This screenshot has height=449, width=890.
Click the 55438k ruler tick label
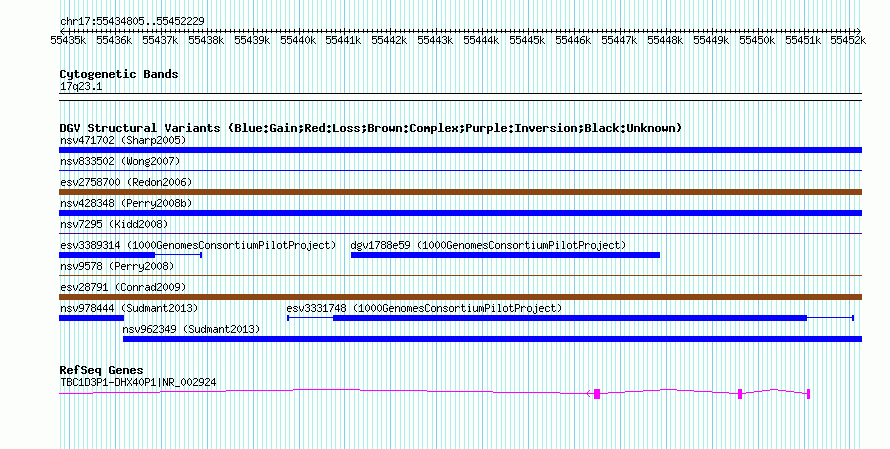point(206,40)
